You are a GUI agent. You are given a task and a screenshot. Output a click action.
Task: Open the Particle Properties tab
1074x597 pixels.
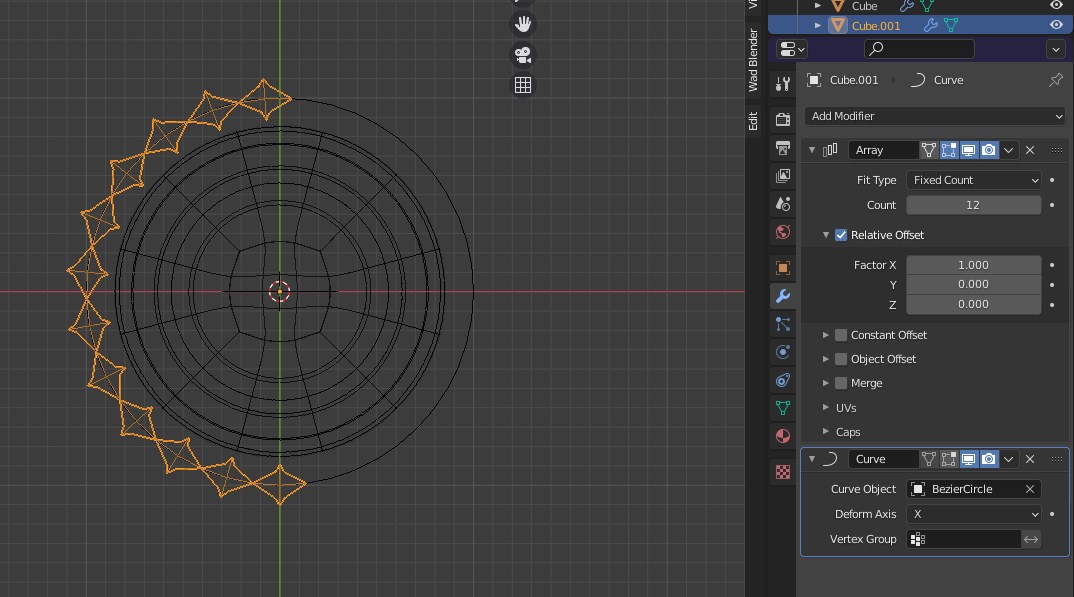coord(782,323)
